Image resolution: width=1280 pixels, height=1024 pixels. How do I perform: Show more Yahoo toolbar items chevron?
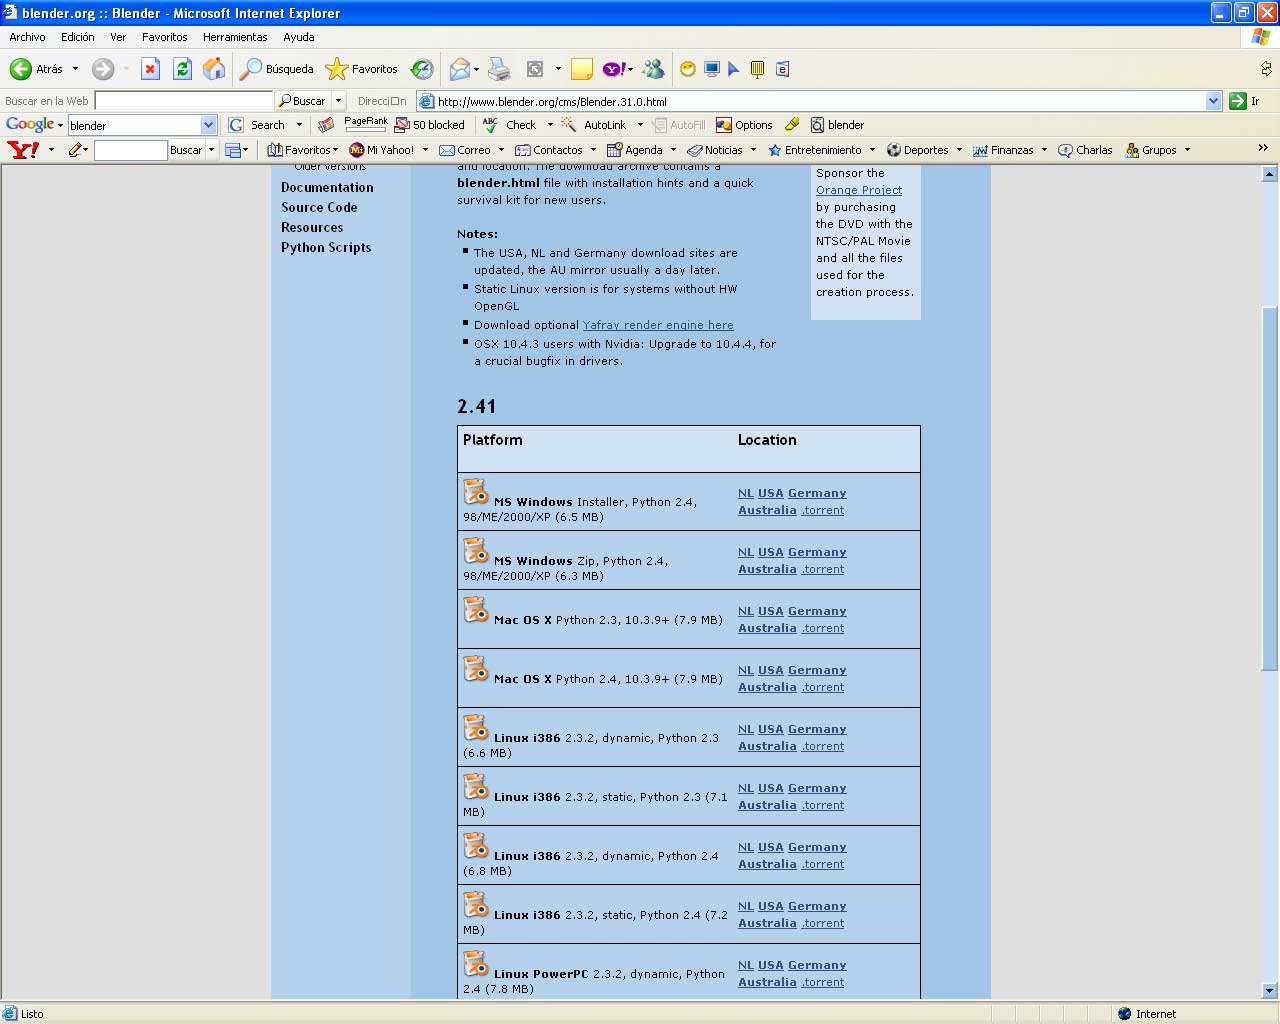click(1263, 149)
